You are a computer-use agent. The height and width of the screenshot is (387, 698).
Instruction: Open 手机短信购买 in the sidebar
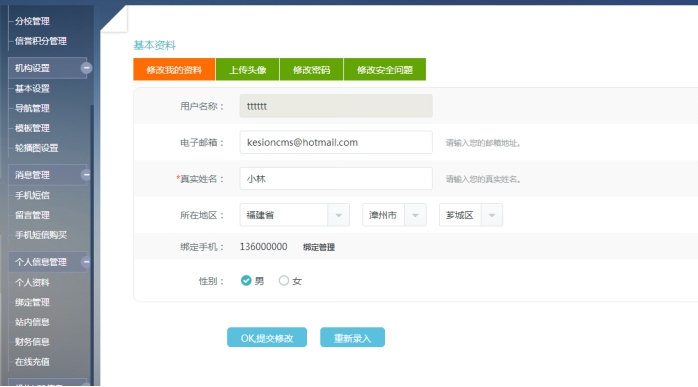41,235
